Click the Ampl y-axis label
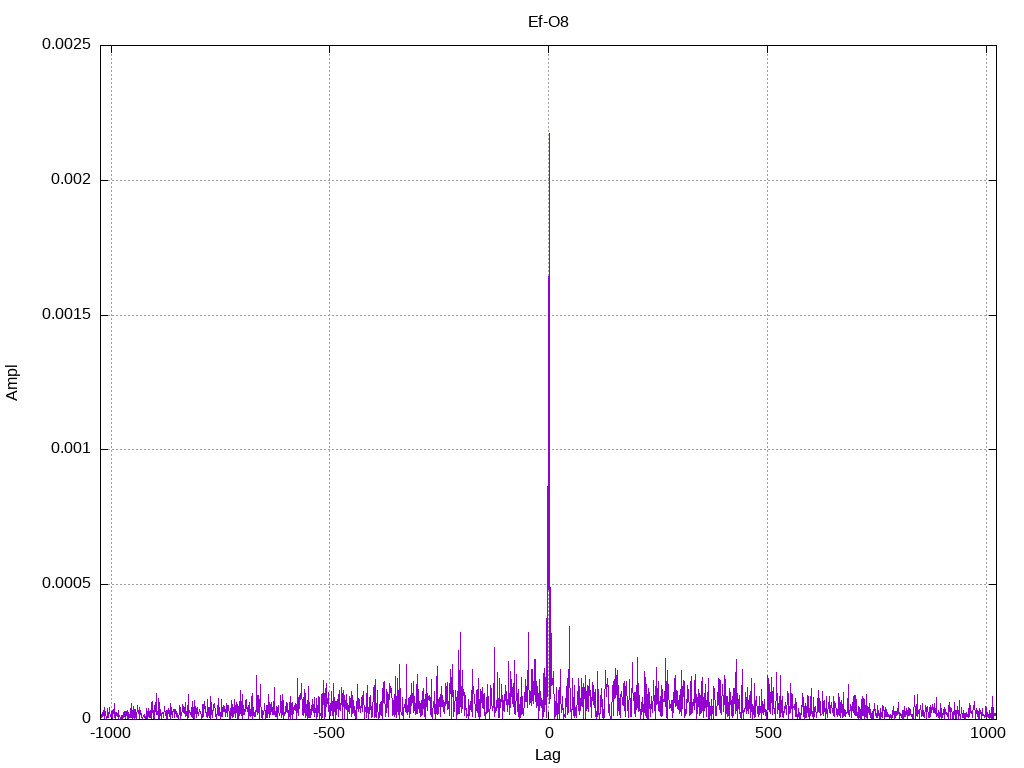Image resolution: width=1024 pixels, height=768 pixels. pos(12,382)
